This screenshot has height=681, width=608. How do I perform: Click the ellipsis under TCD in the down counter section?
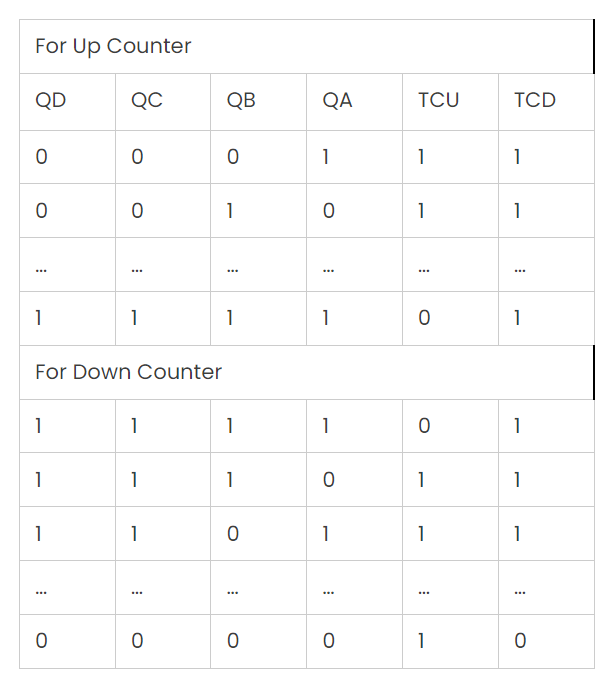(x=546, y=587)
